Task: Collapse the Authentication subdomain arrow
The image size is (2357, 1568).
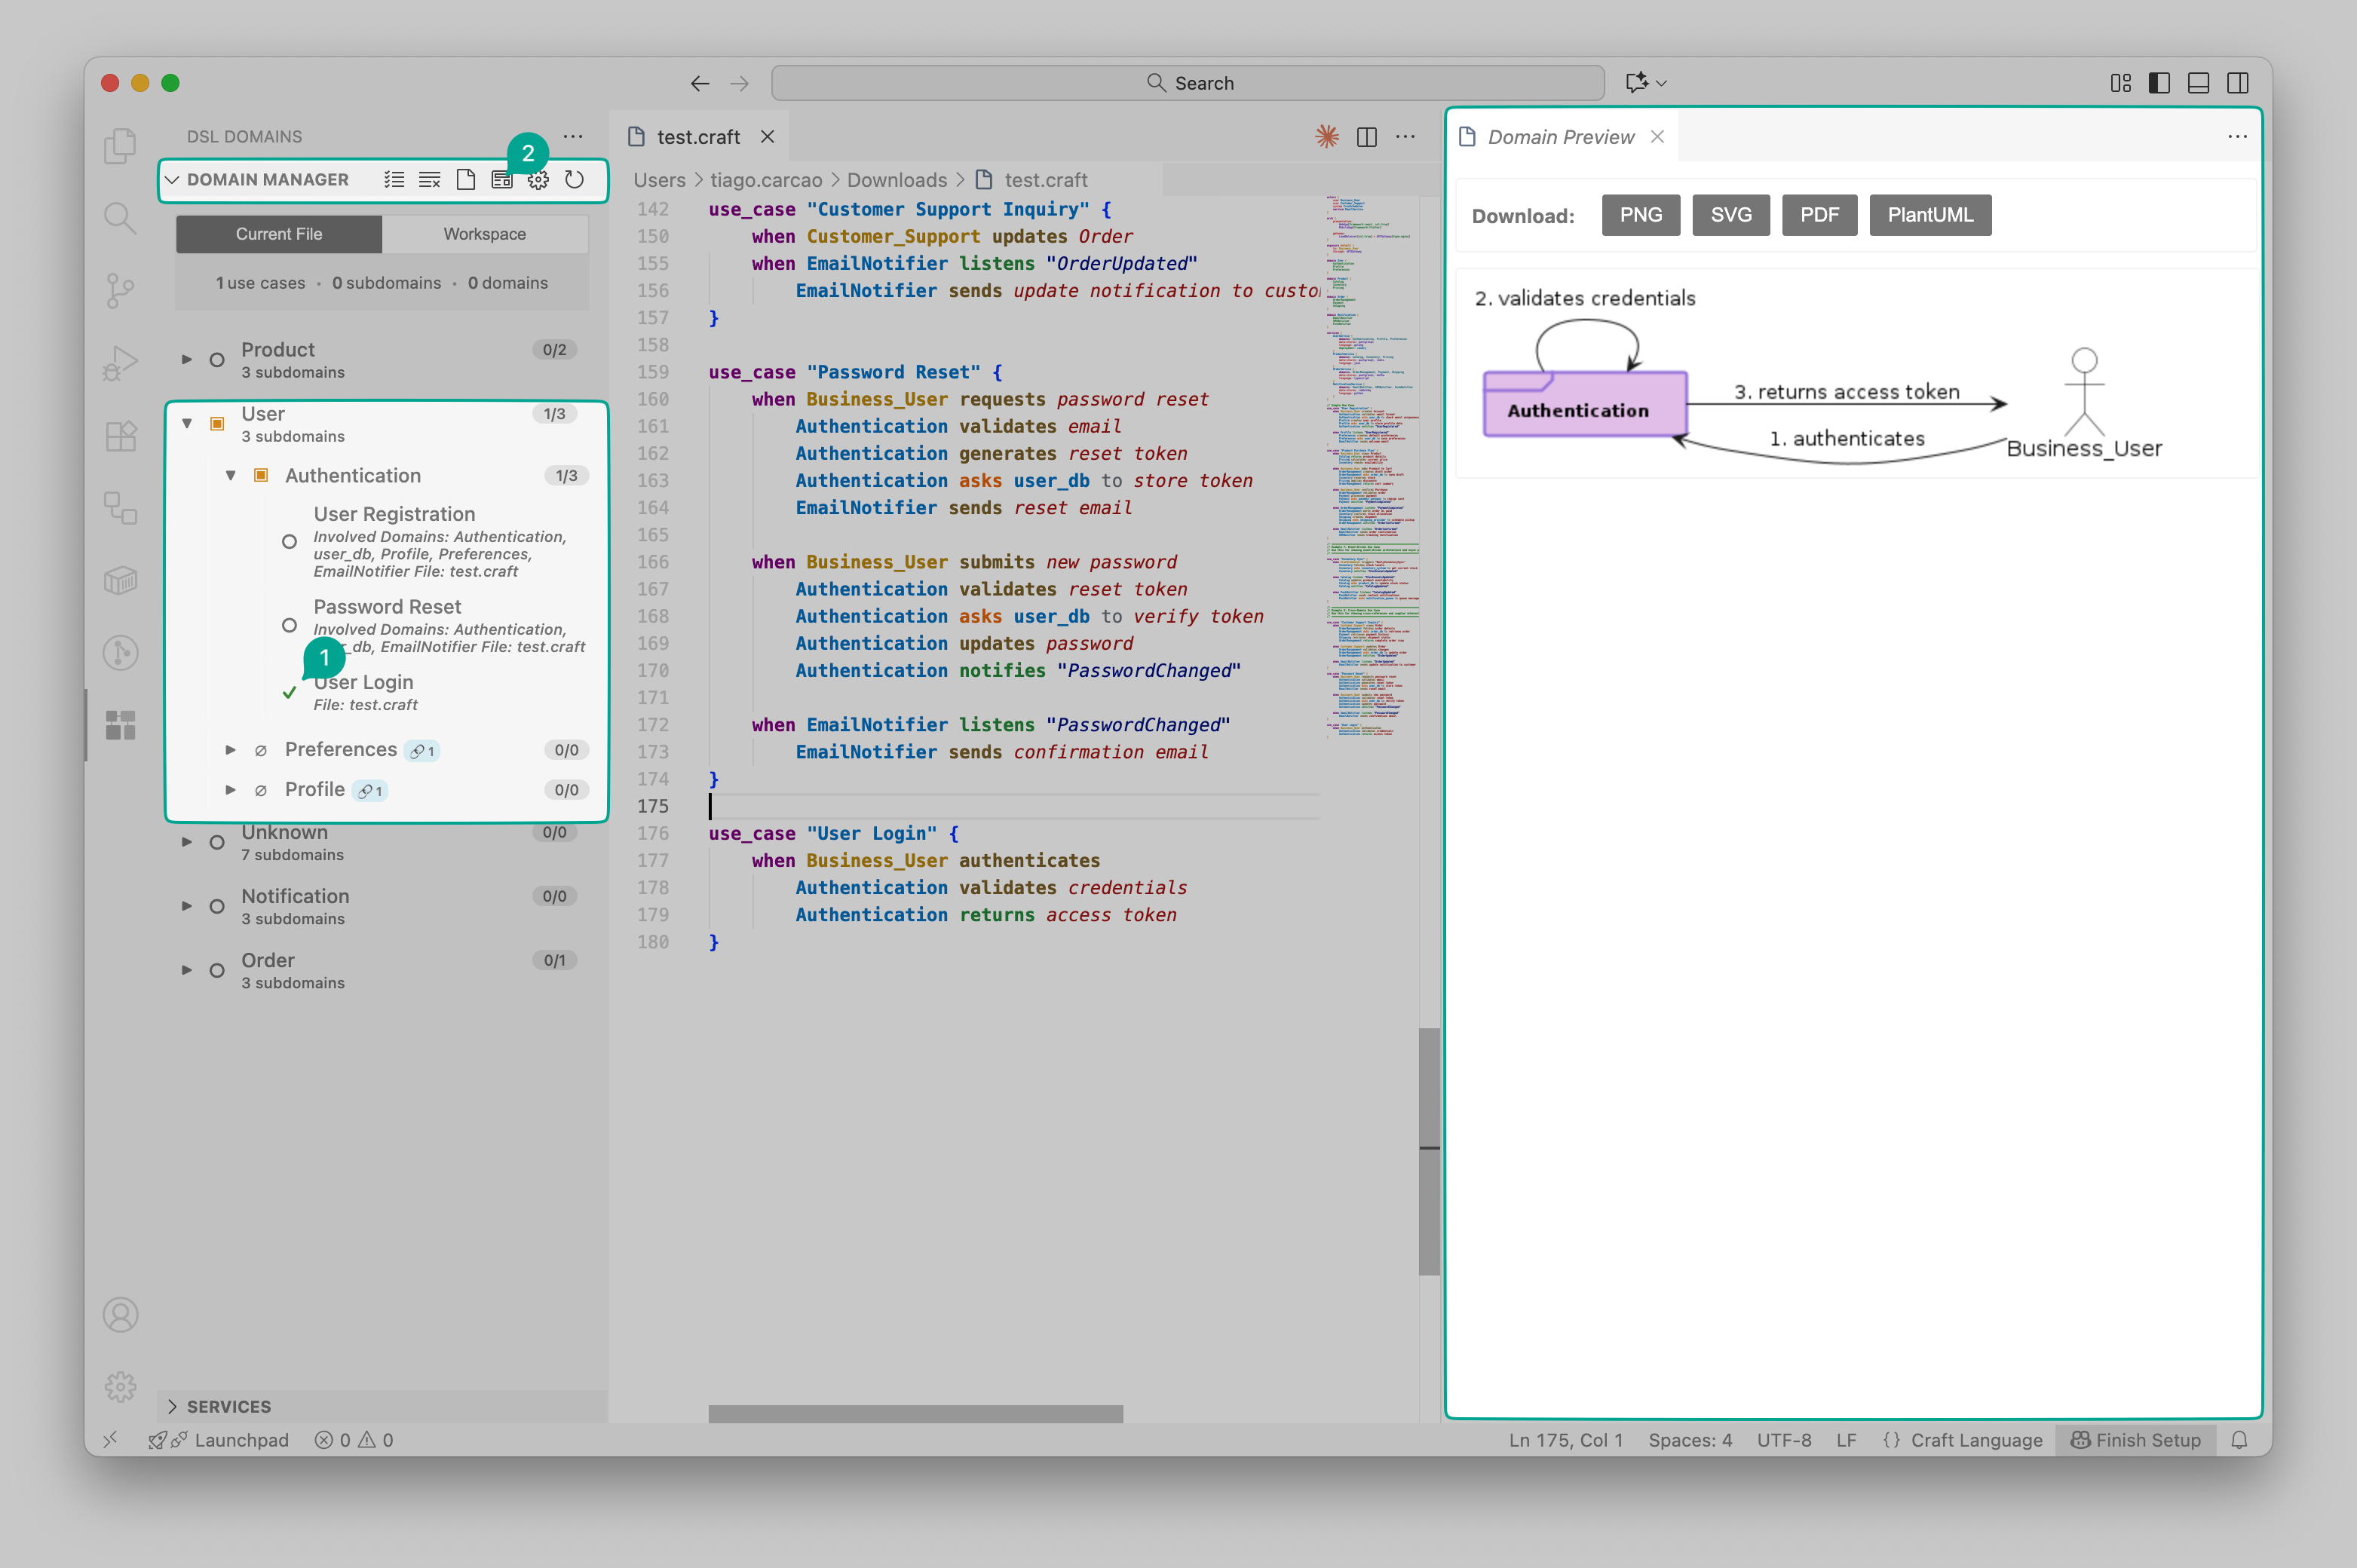Action: [x=231, y=476]
